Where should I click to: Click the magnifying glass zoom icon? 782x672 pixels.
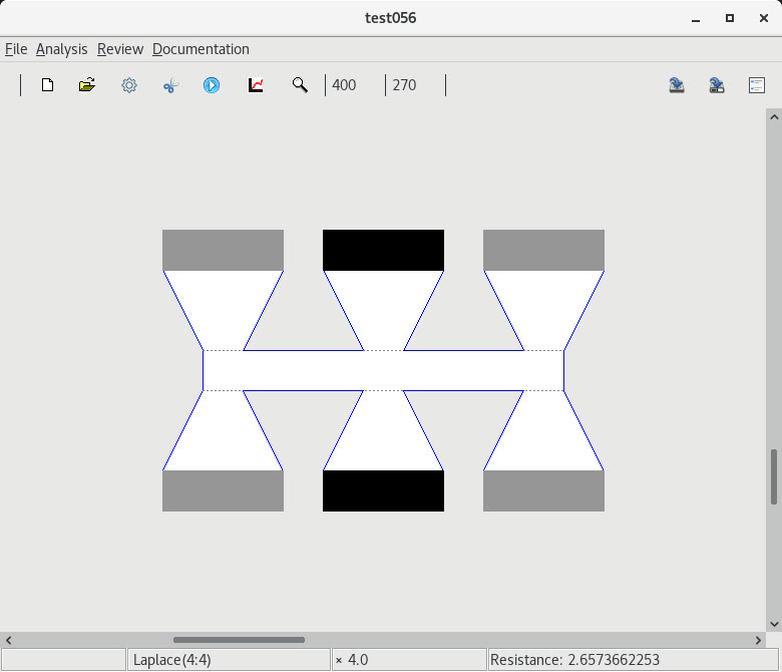pos(299,85)
